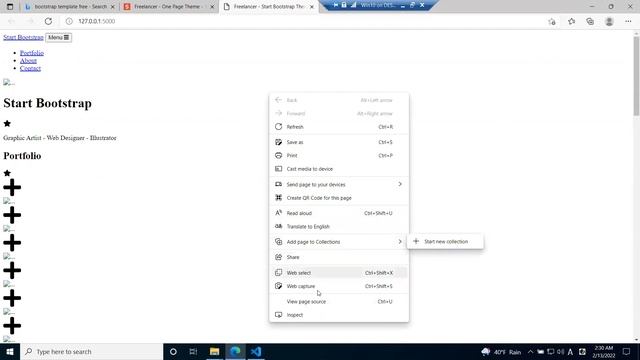Open the About nav link

28,60
